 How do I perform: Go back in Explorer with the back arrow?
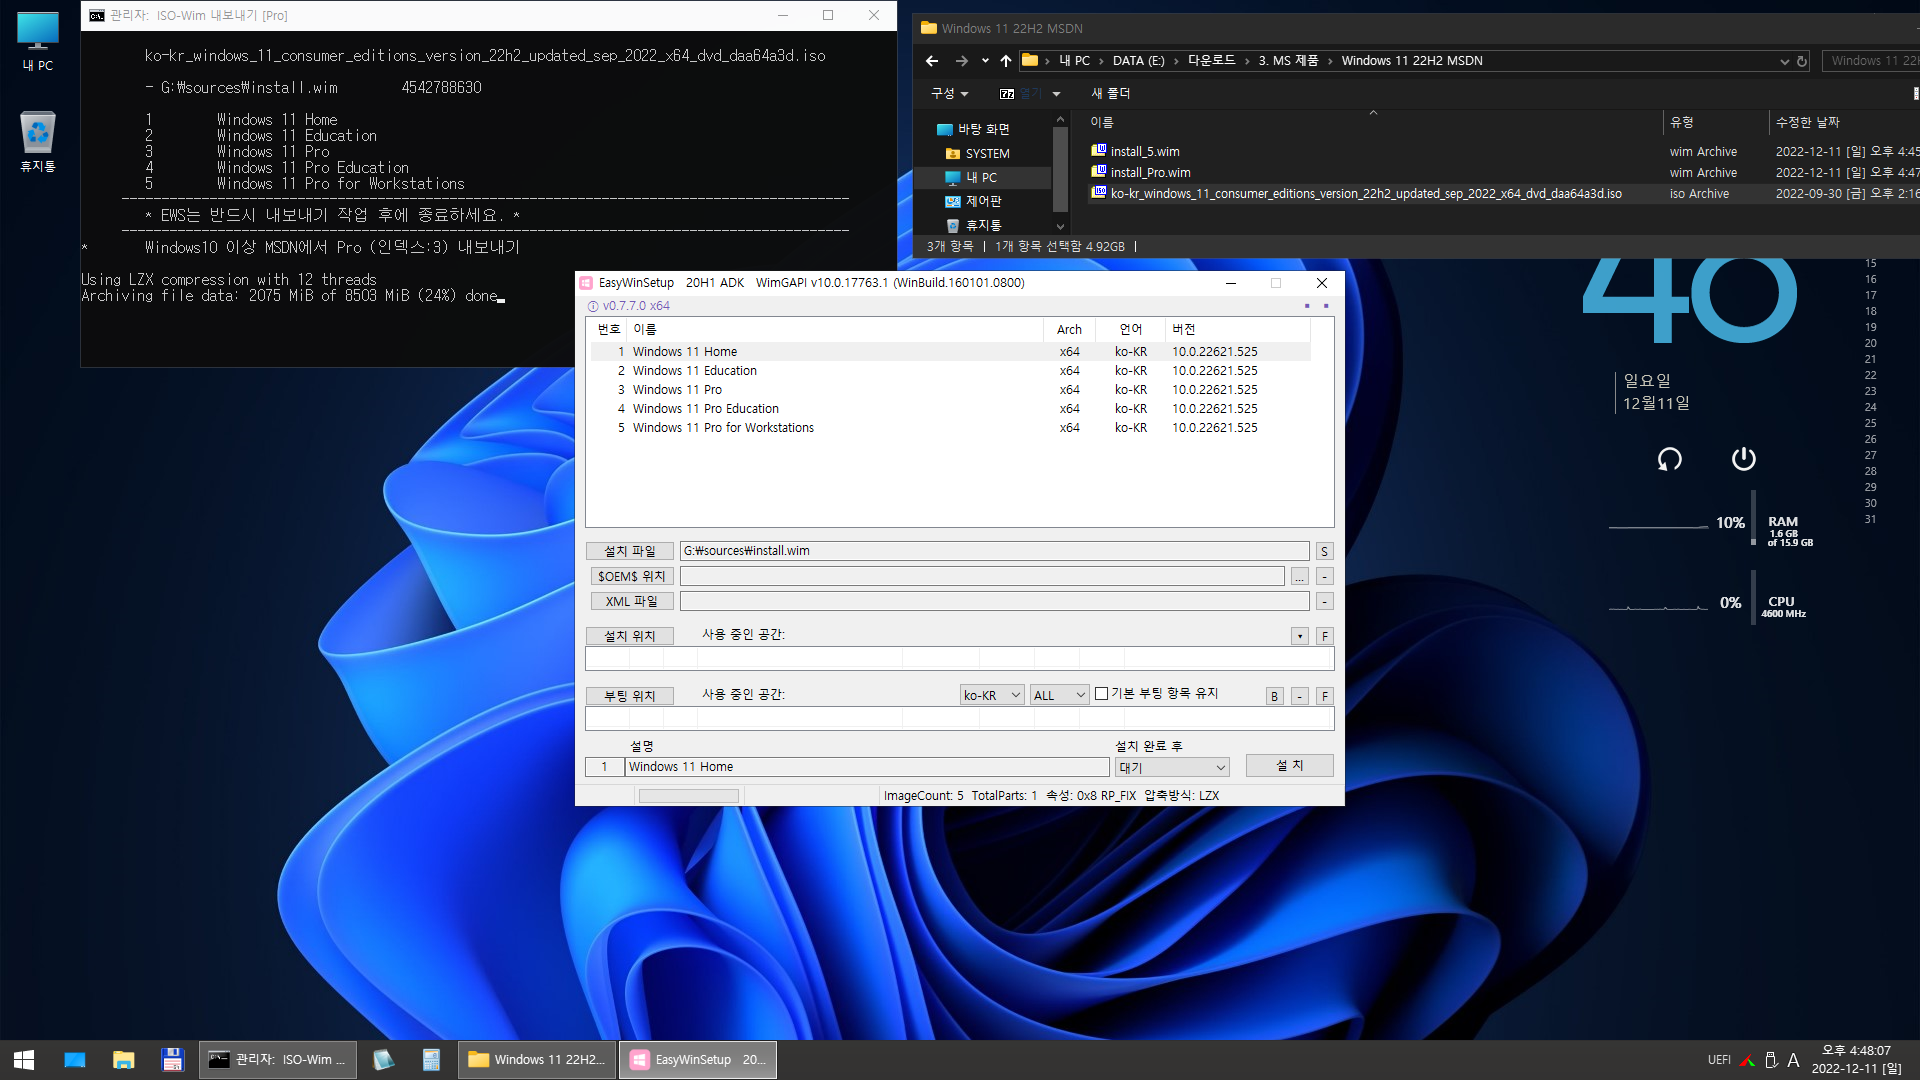pyautogui.click(x=932, y=61)
